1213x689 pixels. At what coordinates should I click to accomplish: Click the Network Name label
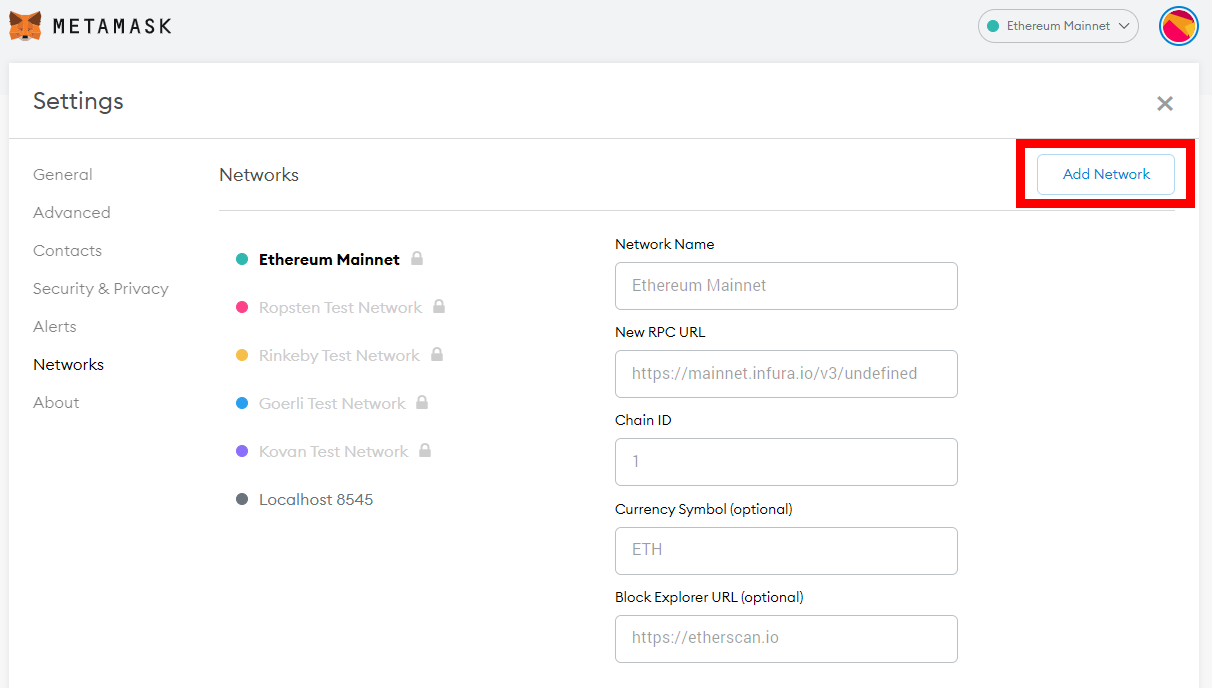click(664, 244)
